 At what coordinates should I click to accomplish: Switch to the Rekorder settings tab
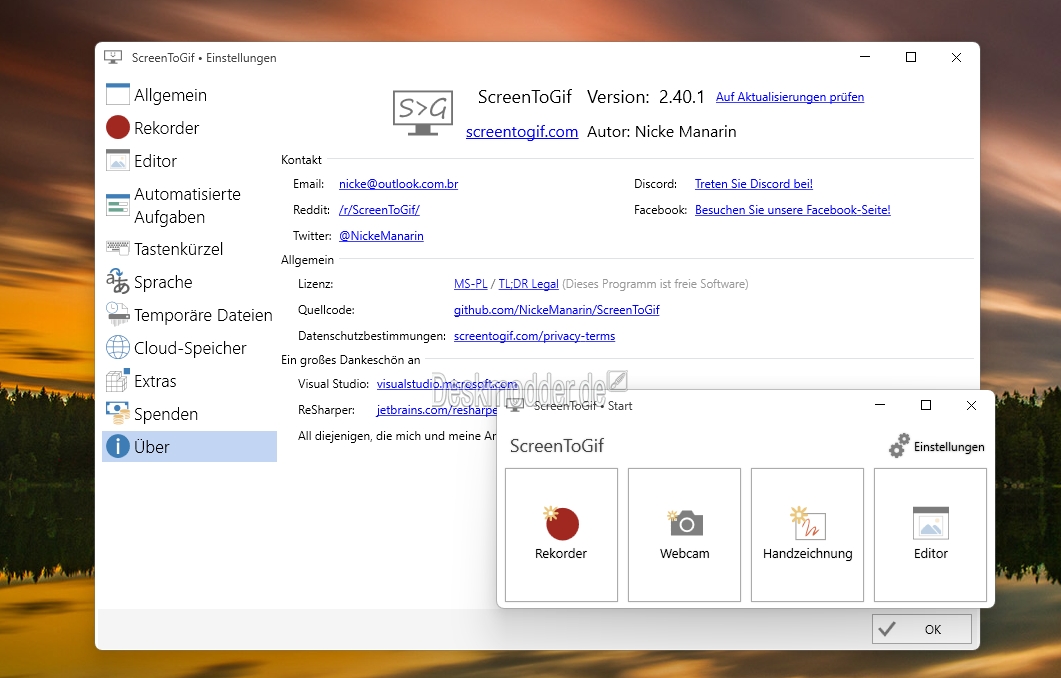[189, 127]
